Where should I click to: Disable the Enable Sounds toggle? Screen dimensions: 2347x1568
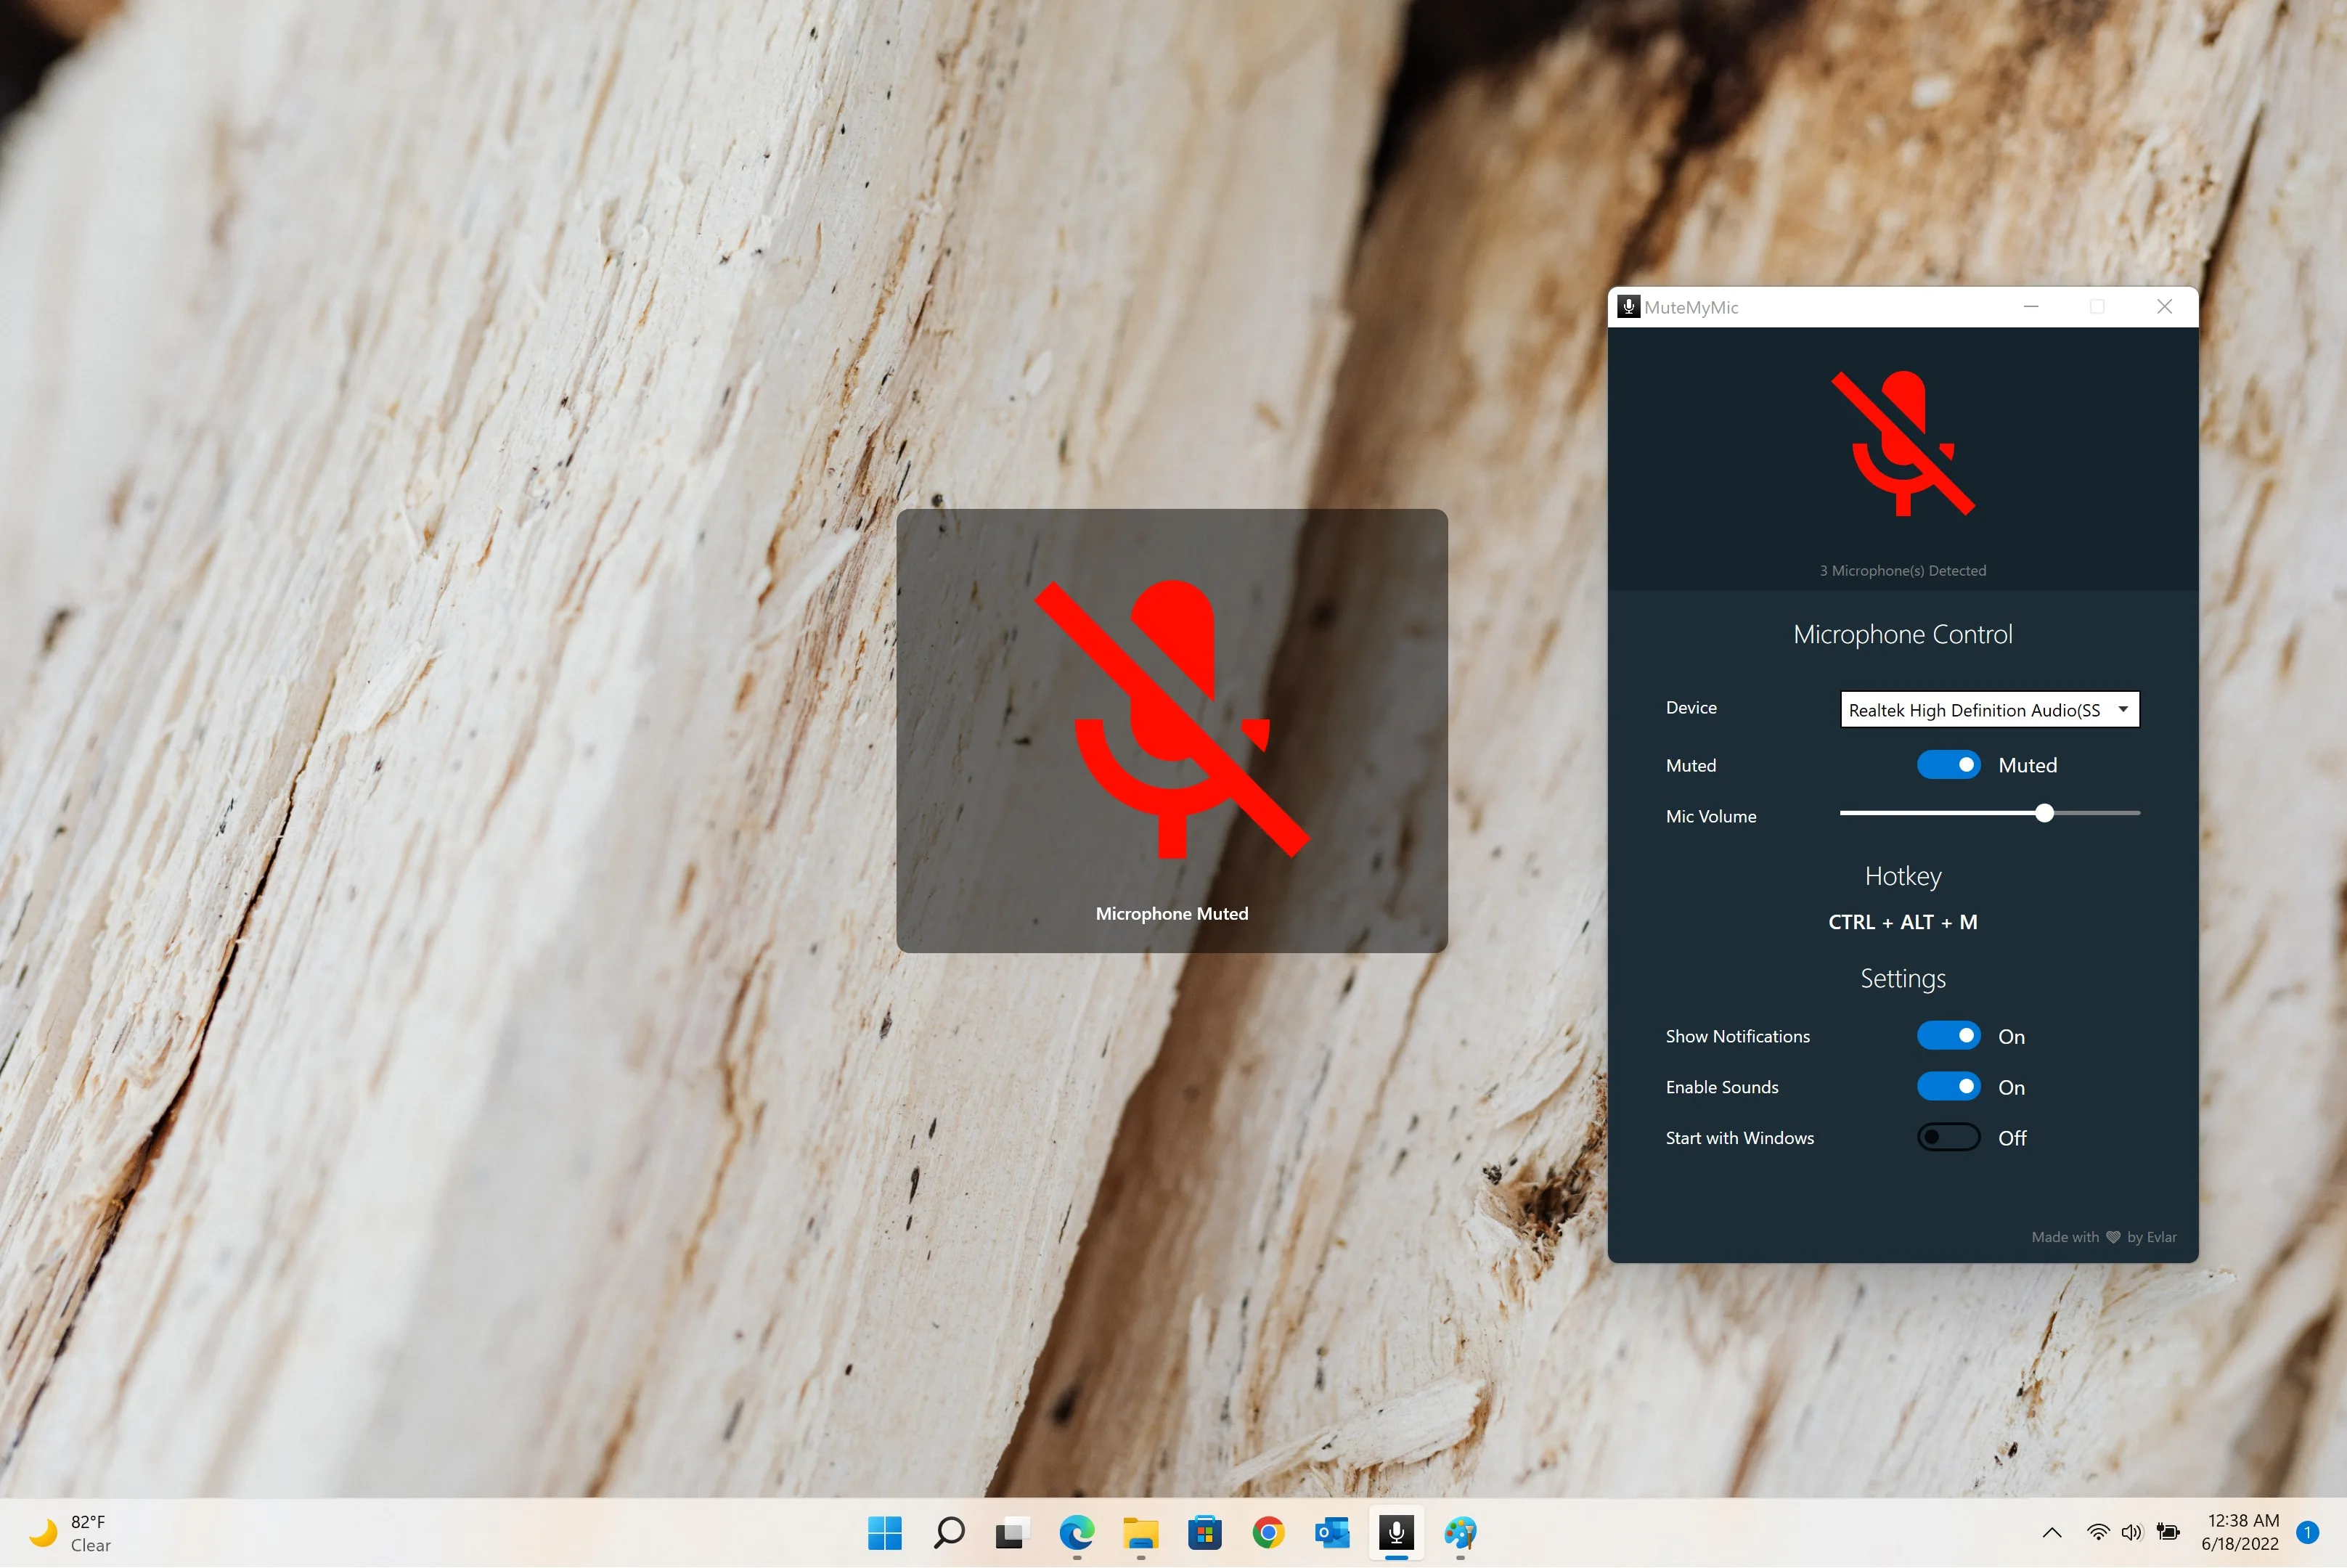[1948, 1087]
